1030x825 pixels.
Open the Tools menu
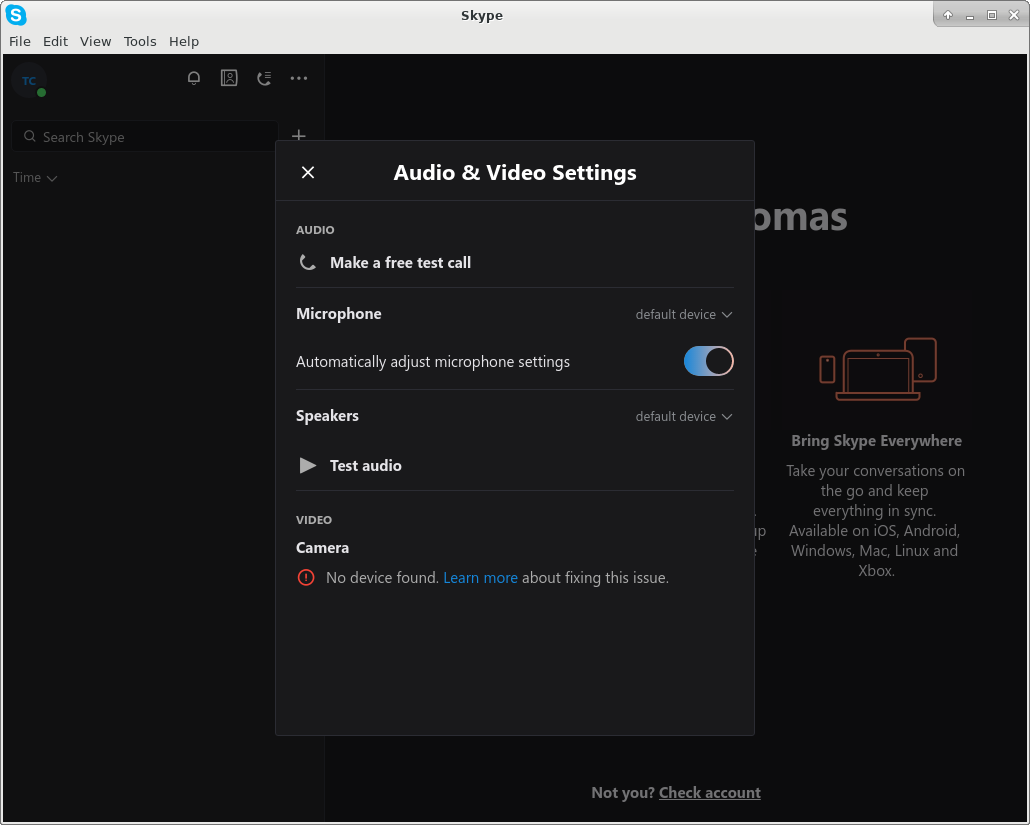tap(140, 41)
